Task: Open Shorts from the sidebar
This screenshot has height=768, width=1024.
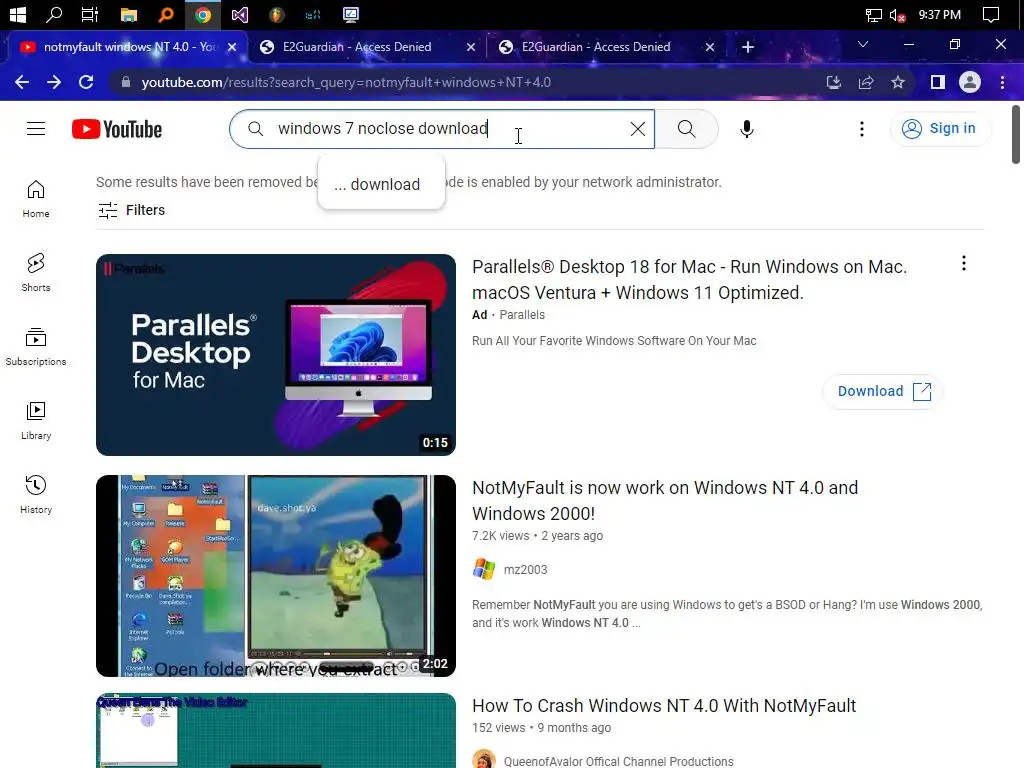Action: pos(36,272)
